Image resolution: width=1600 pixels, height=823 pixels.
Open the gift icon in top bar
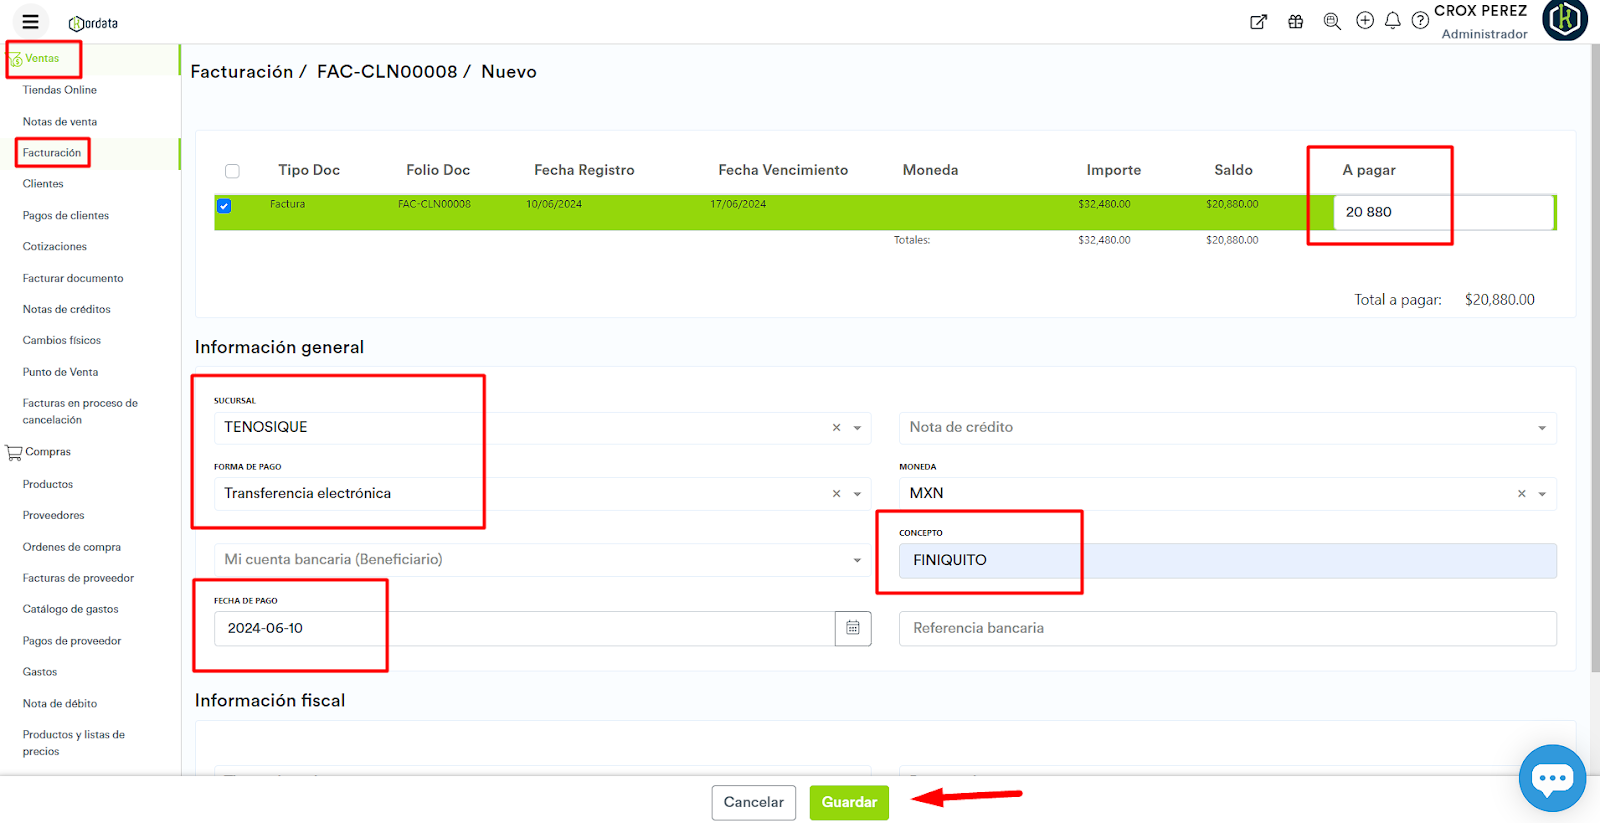pyautogui.click(x=1295, y=22)
